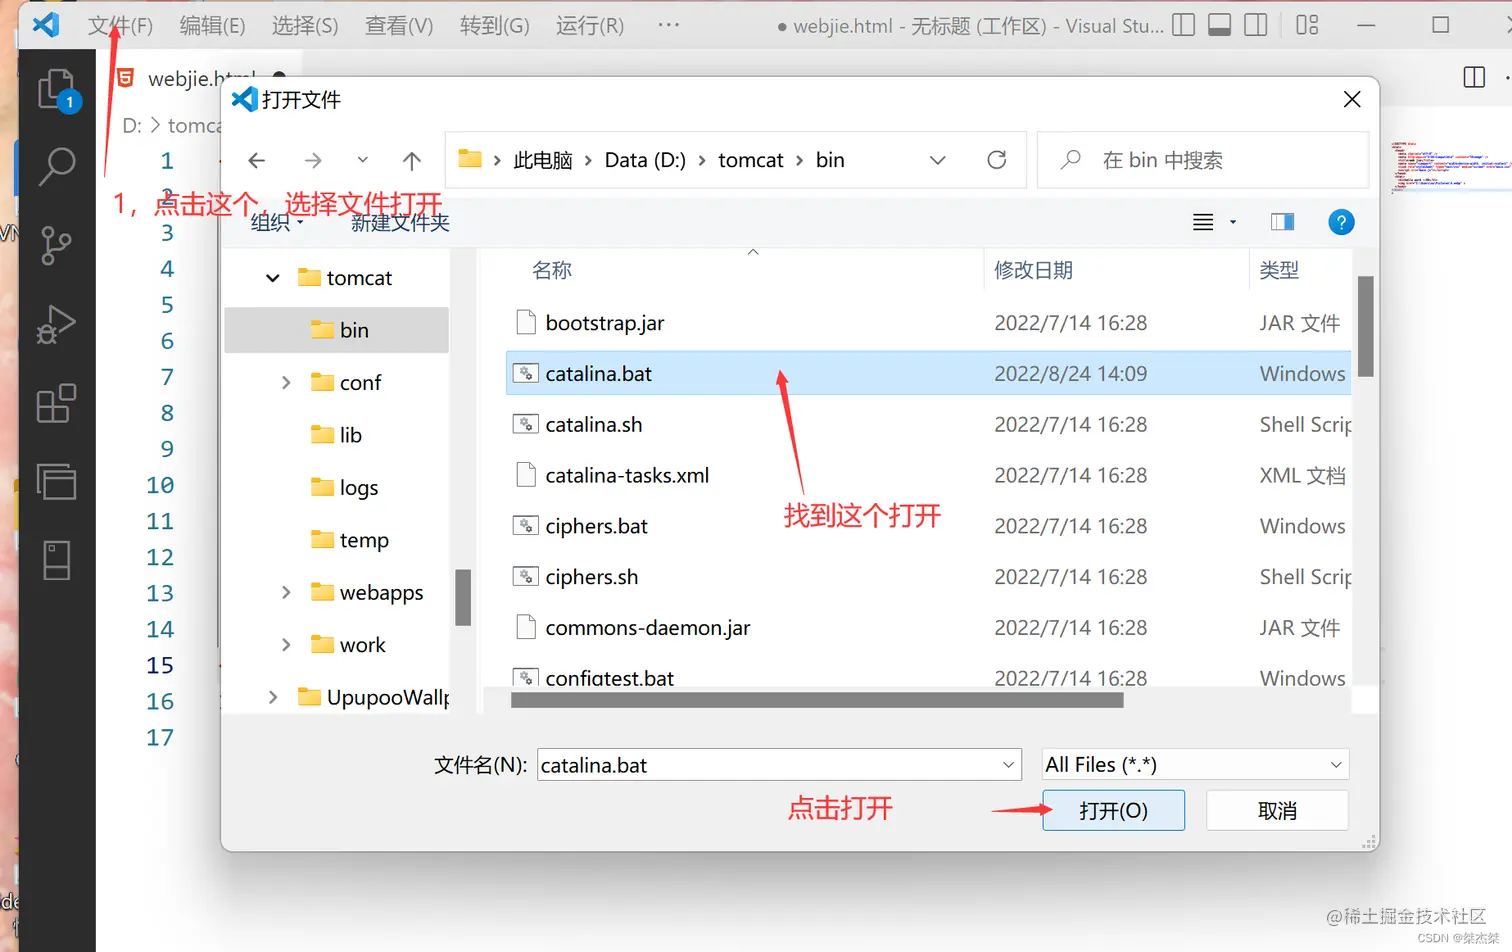Open recent locations dropdown chevron

(363, 160)
